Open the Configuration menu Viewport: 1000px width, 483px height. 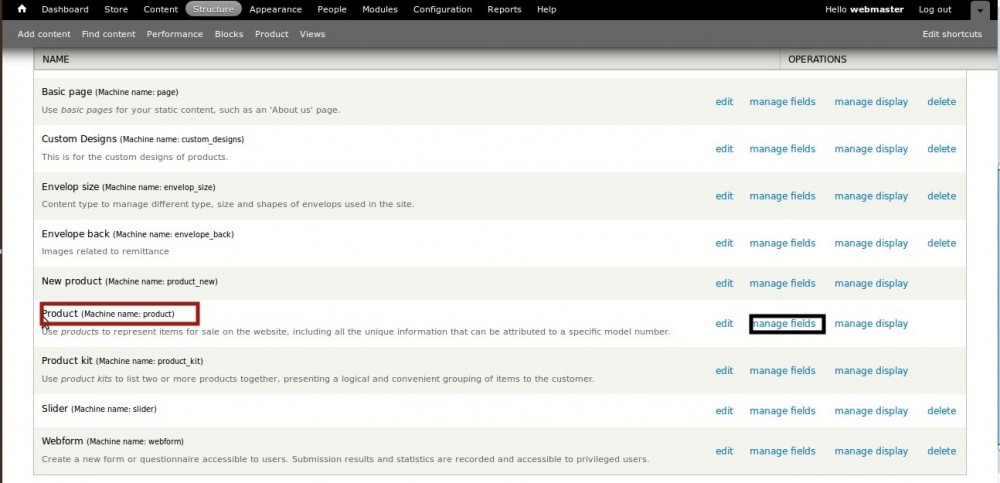point(442,10)
